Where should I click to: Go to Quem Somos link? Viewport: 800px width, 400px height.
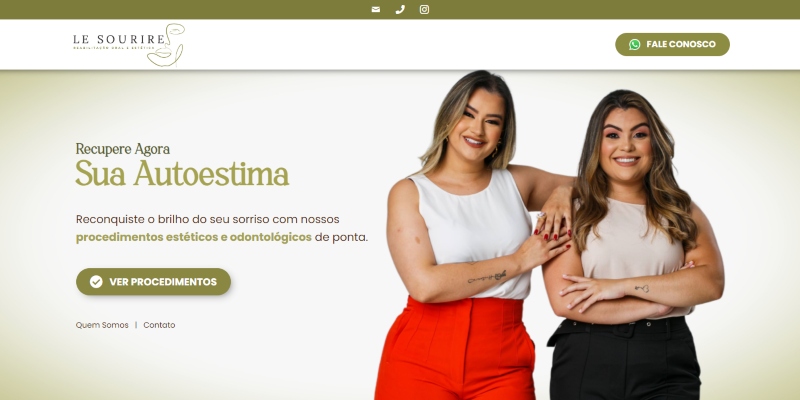coord(102,325)
